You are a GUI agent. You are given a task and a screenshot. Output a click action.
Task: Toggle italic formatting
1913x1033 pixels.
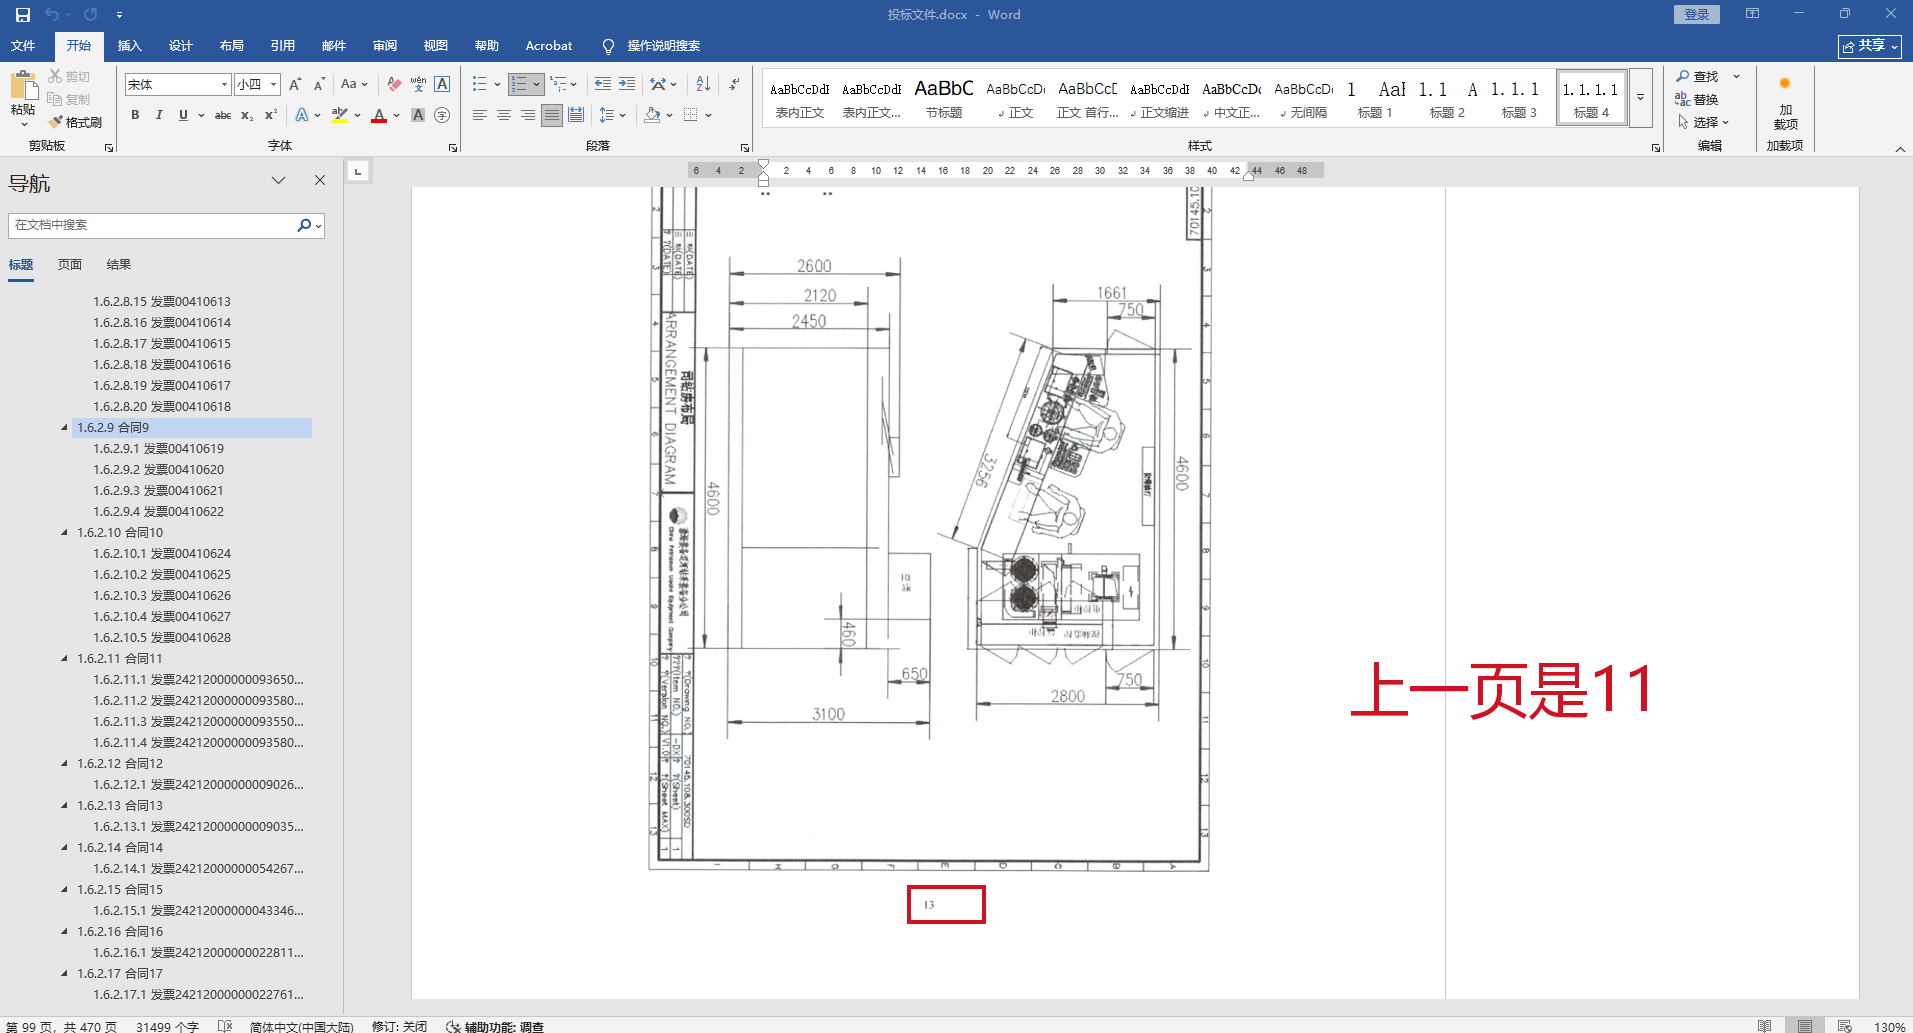159,115
